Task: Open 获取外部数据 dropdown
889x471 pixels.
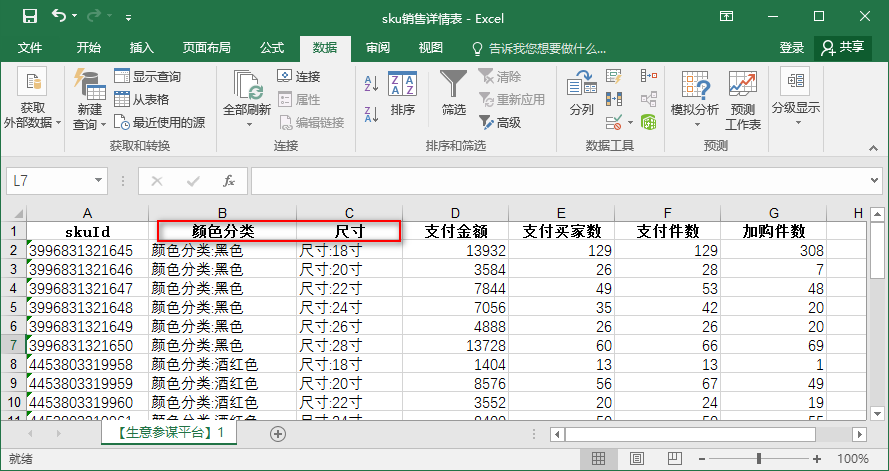Action: click(32, 100)
